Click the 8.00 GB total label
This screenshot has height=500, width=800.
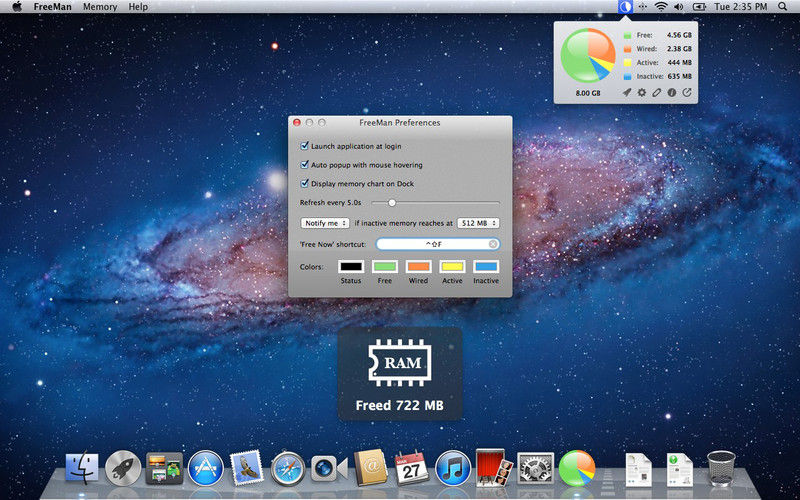pos(588,93)
